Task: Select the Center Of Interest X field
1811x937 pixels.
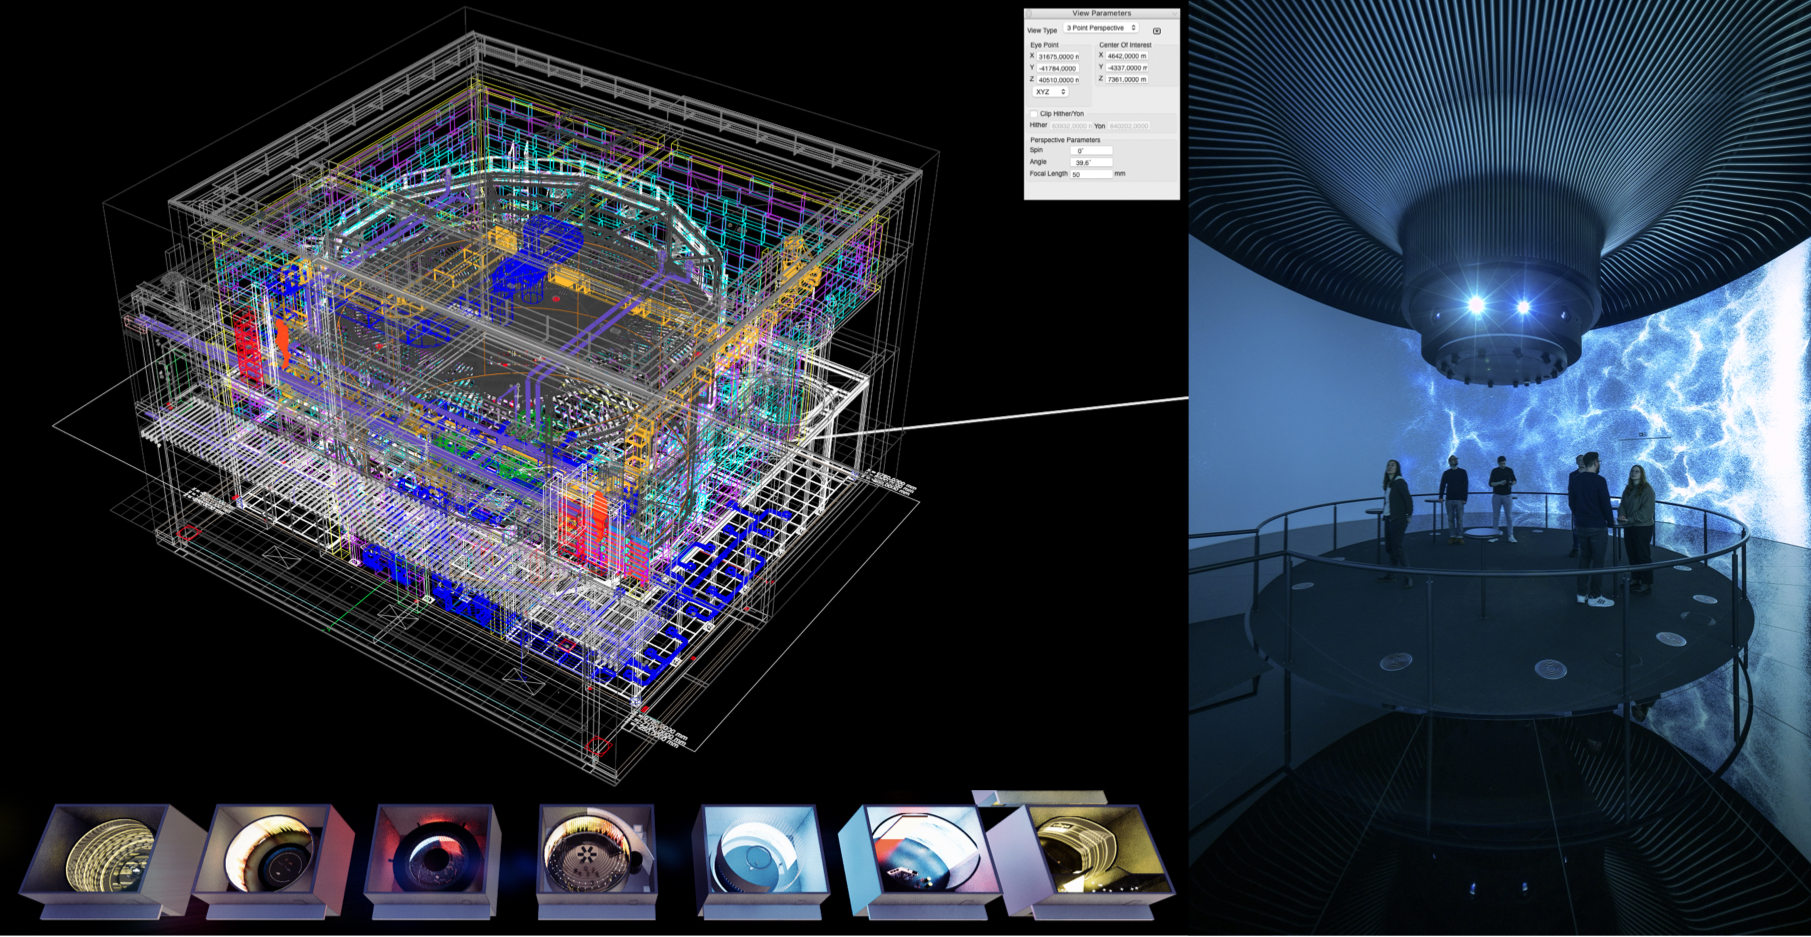Action: tap(1127, 56)
